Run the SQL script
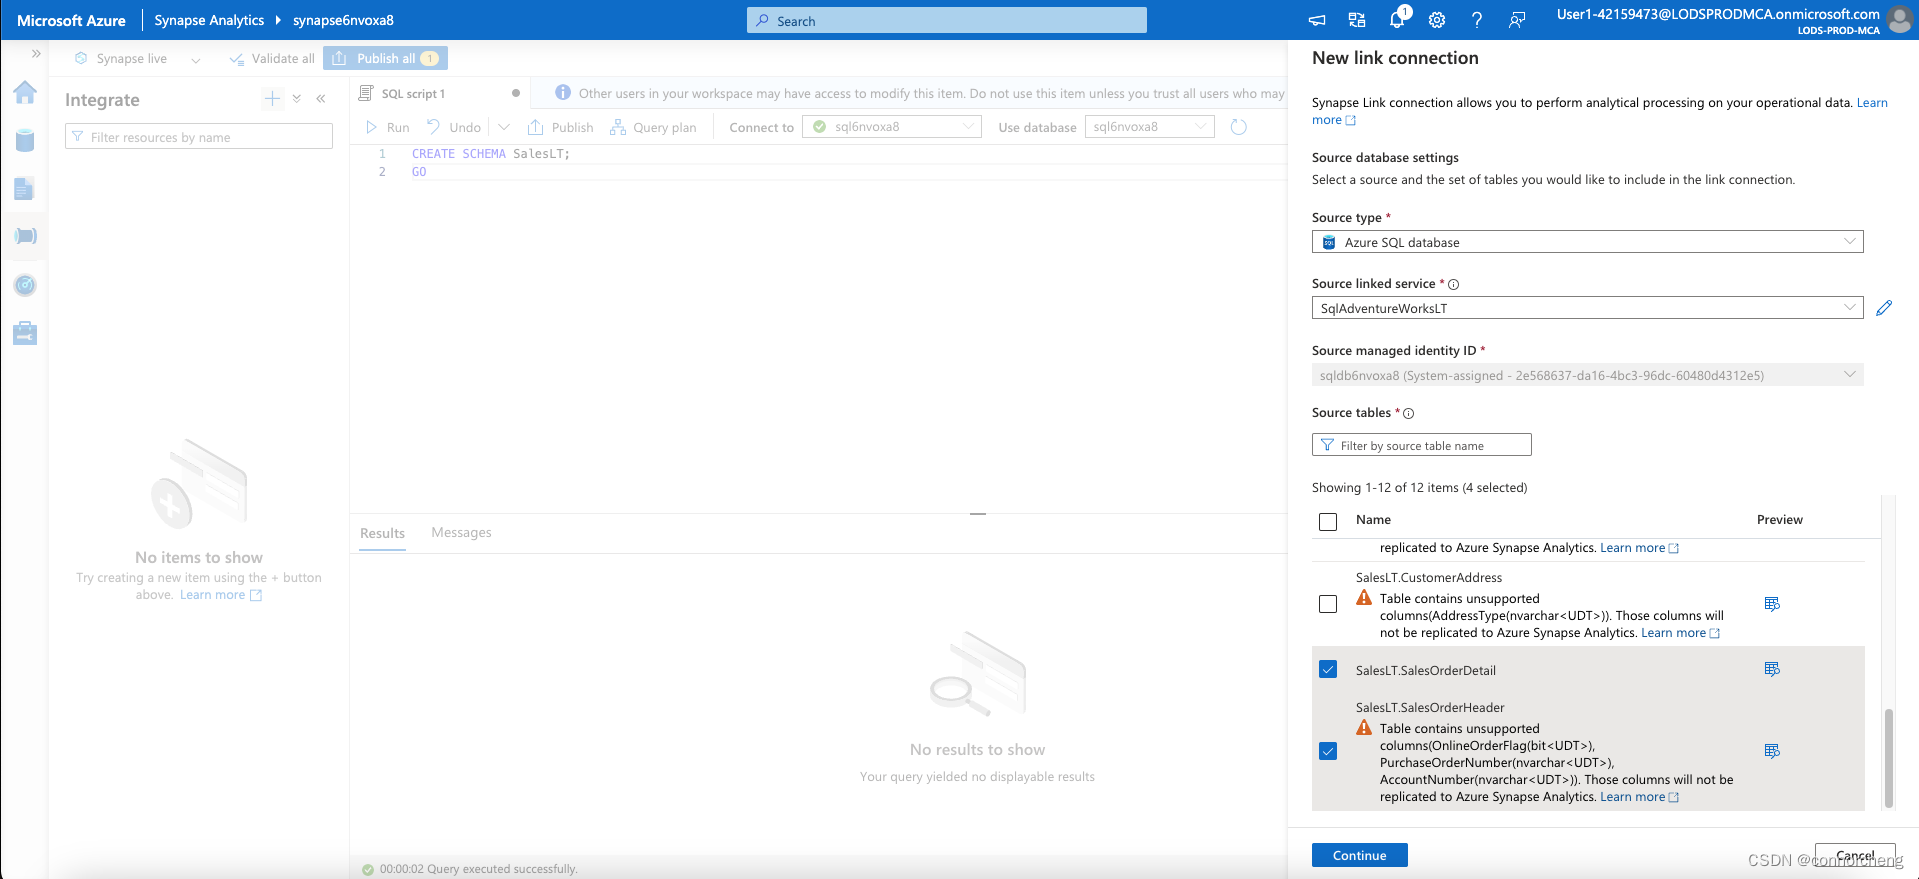Viewport: 1919px width, 879px height. coord(388,127)
